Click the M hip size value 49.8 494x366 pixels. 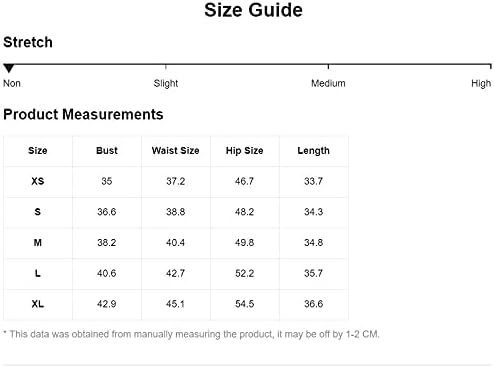pyautogui.click(x=244, y=243)
